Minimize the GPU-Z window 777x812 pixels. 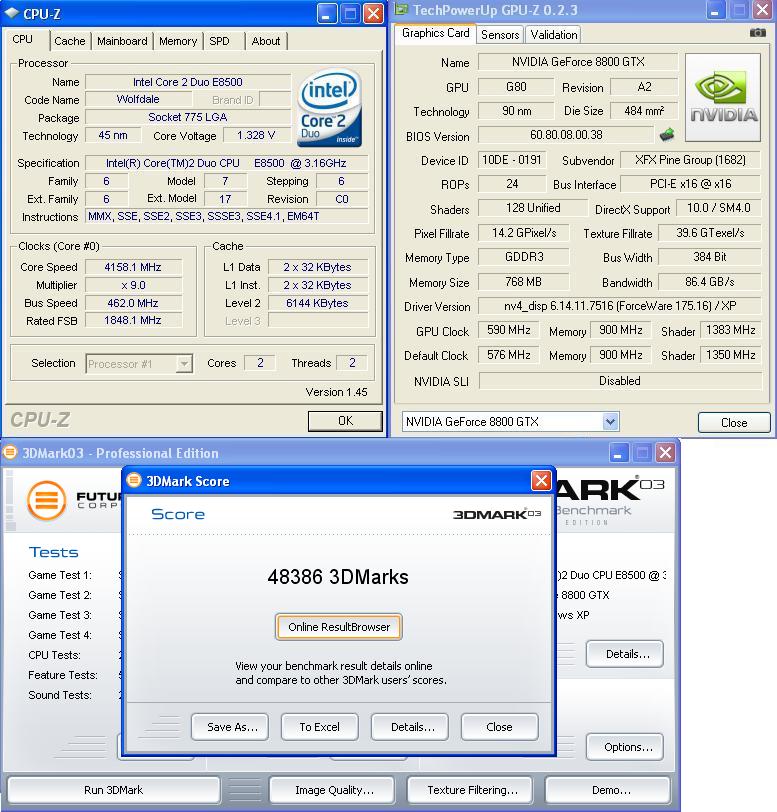click(x=715, y=10)
